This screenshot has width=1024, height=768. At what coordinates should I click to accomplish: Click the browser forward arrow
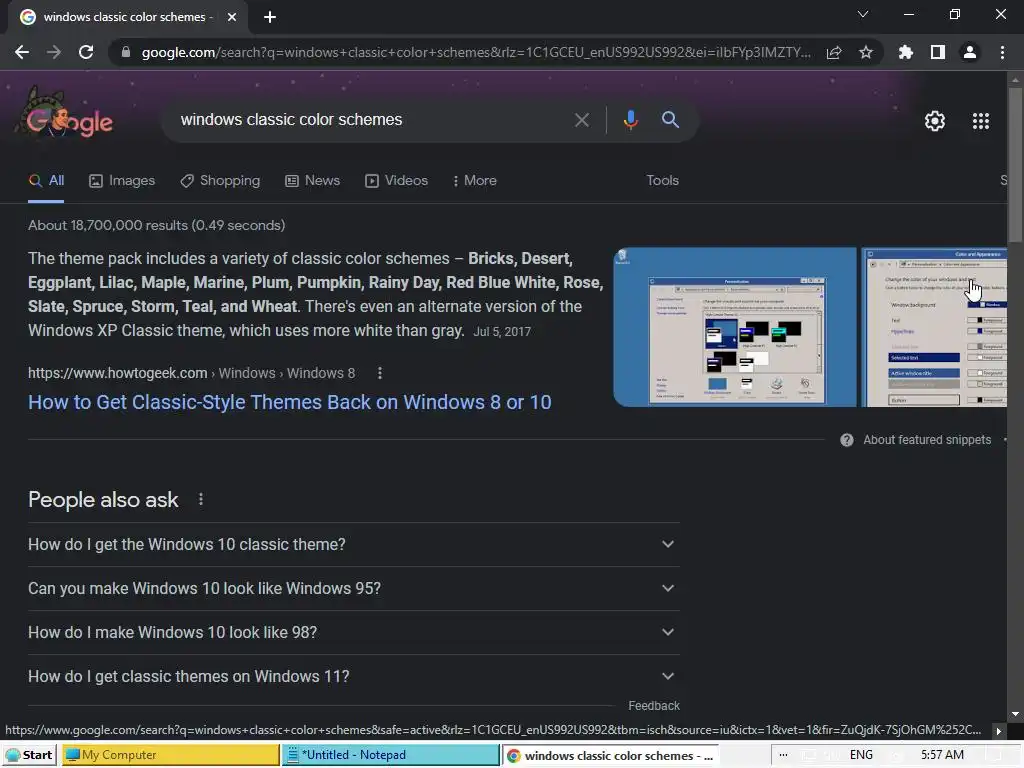(x=54, y=52)
